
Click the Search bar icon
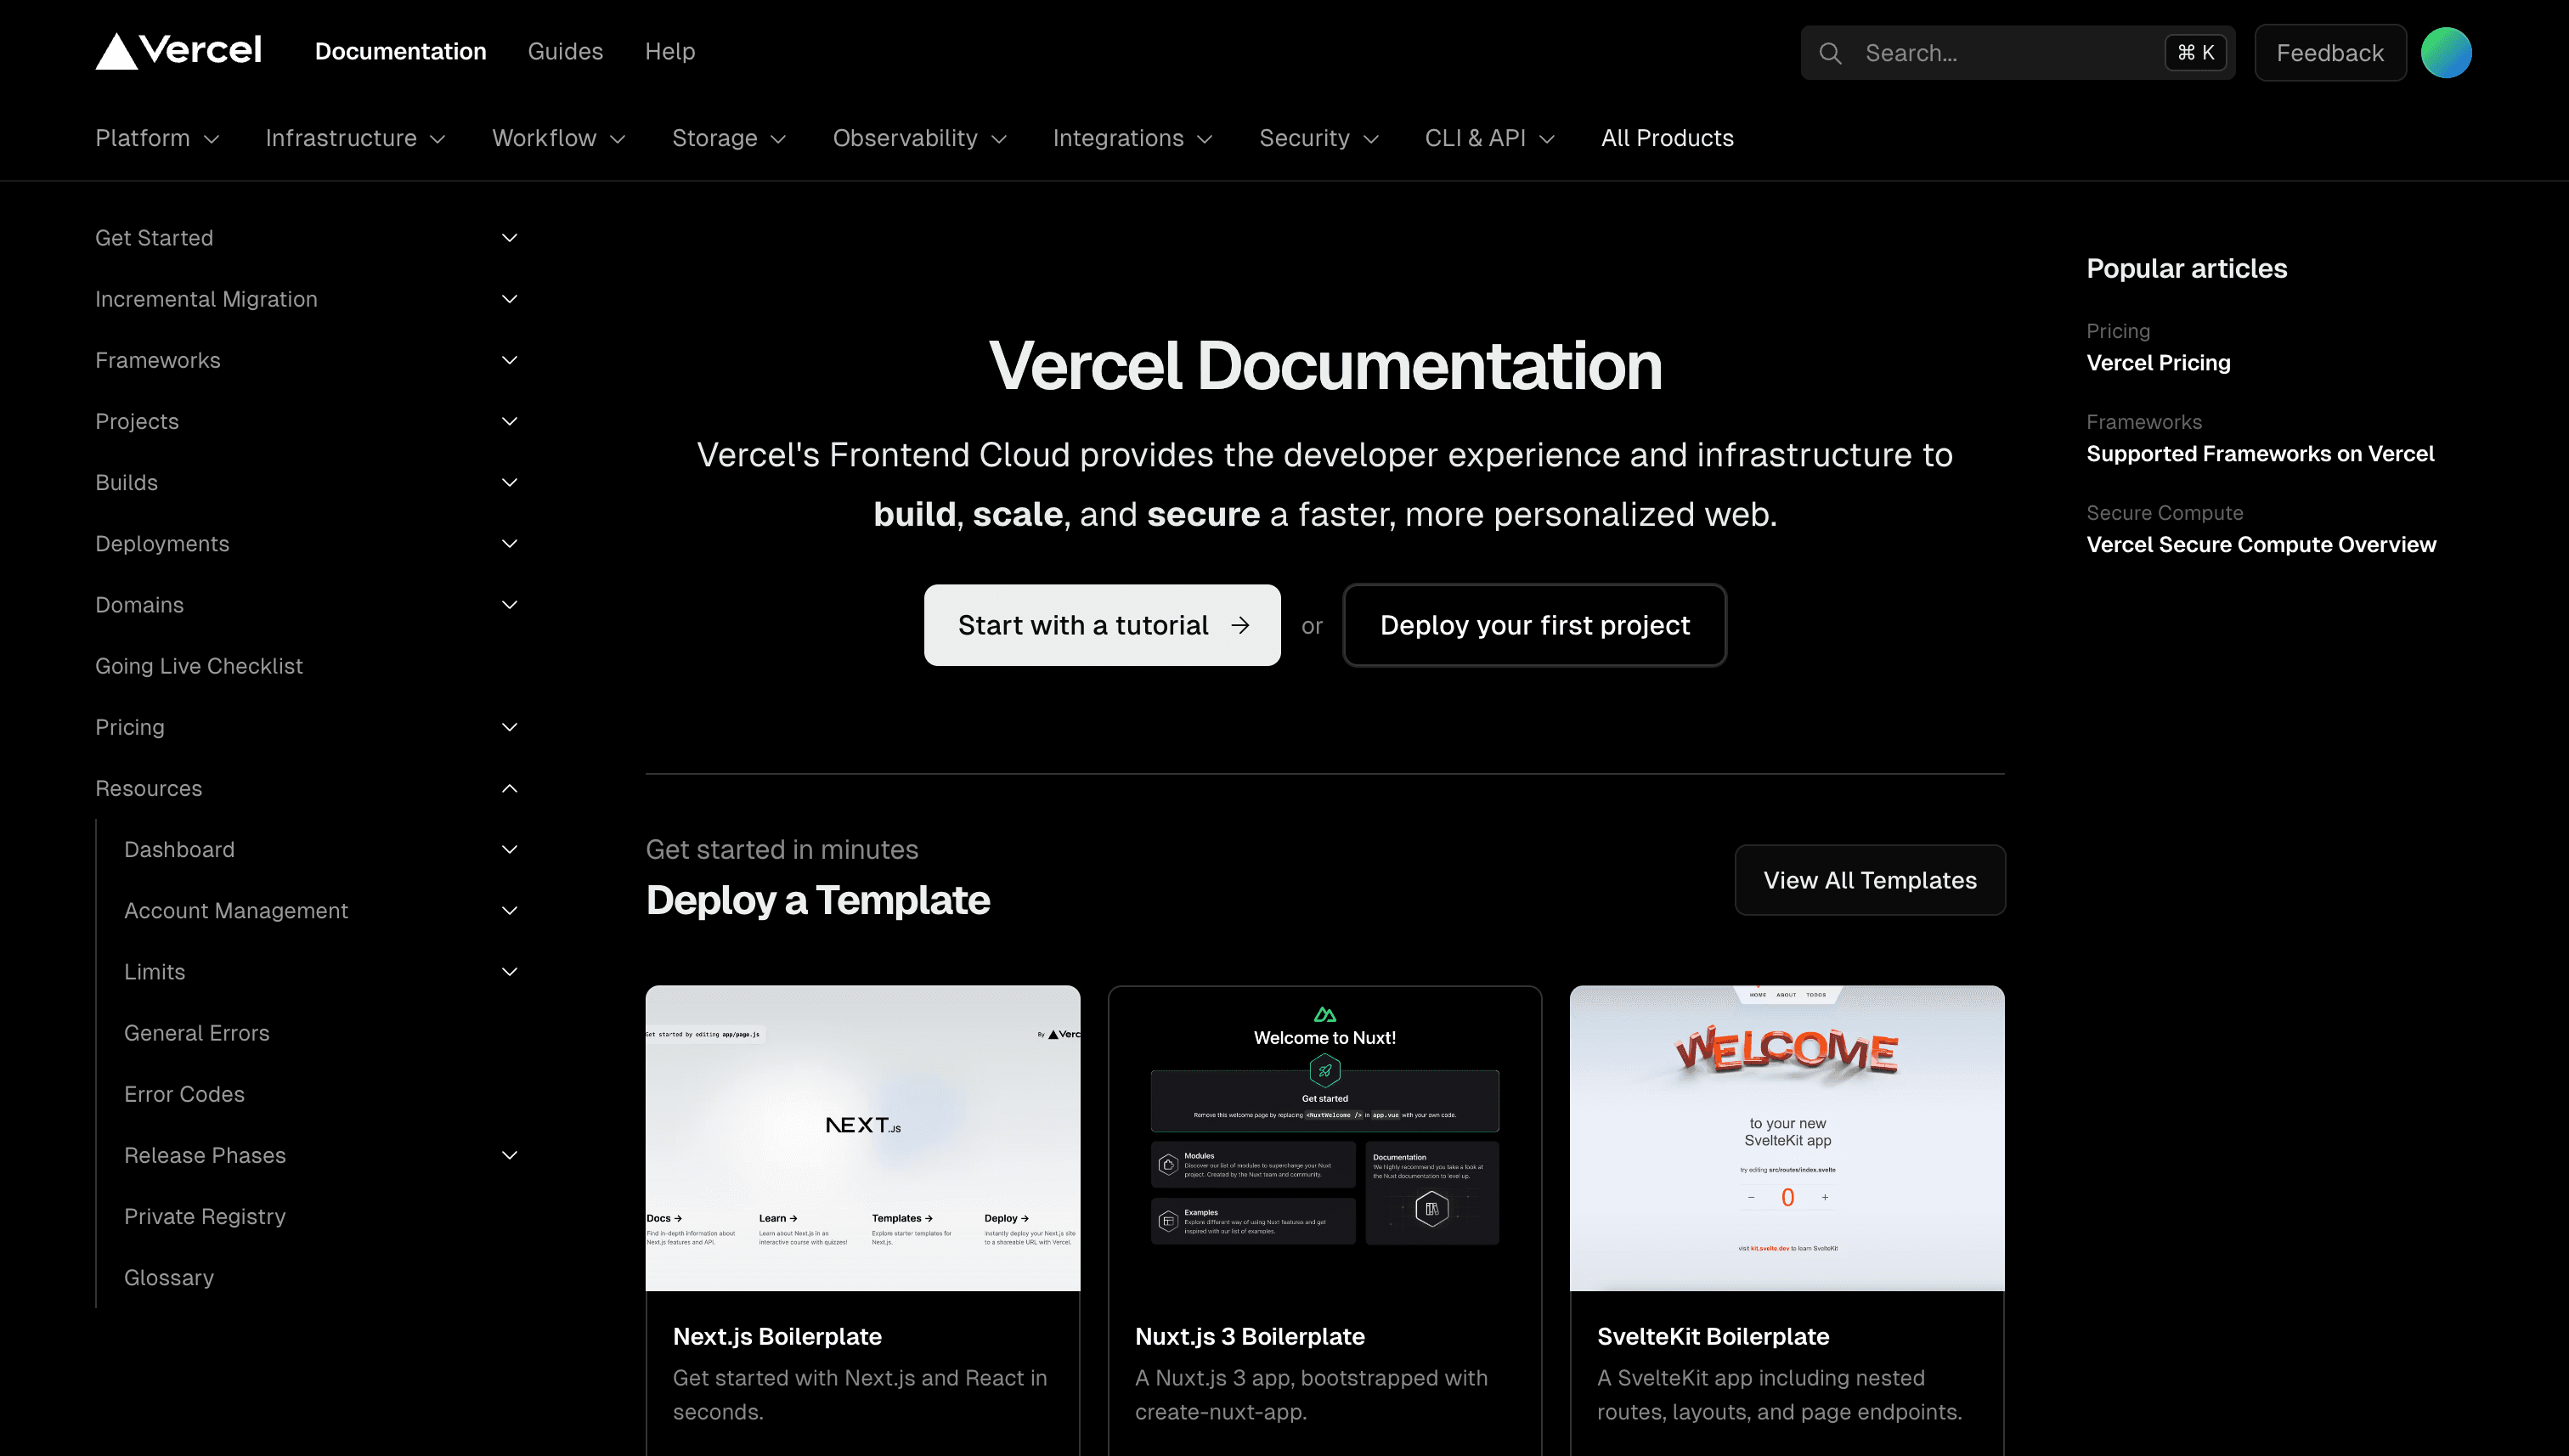(1830, 51)
